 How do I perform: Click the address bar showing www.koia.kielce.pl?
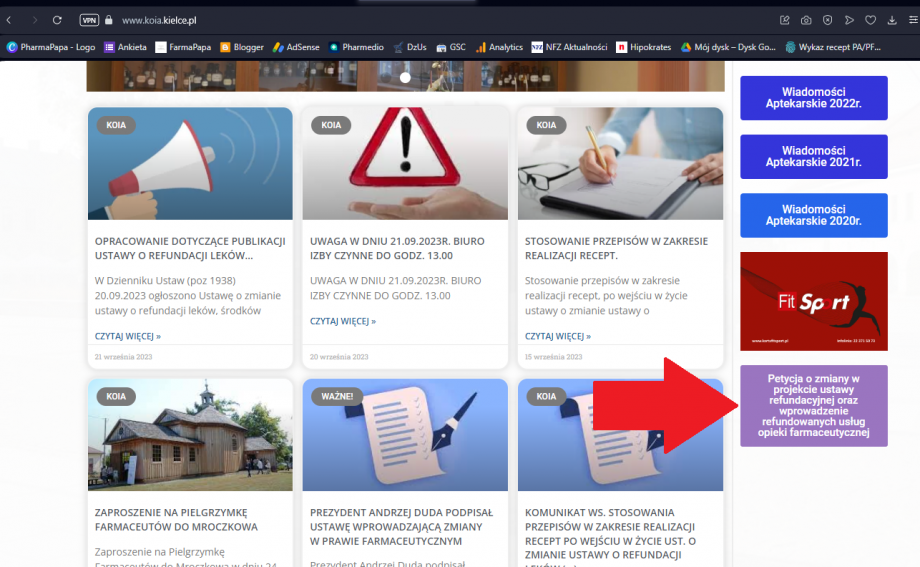click(159, 20)
